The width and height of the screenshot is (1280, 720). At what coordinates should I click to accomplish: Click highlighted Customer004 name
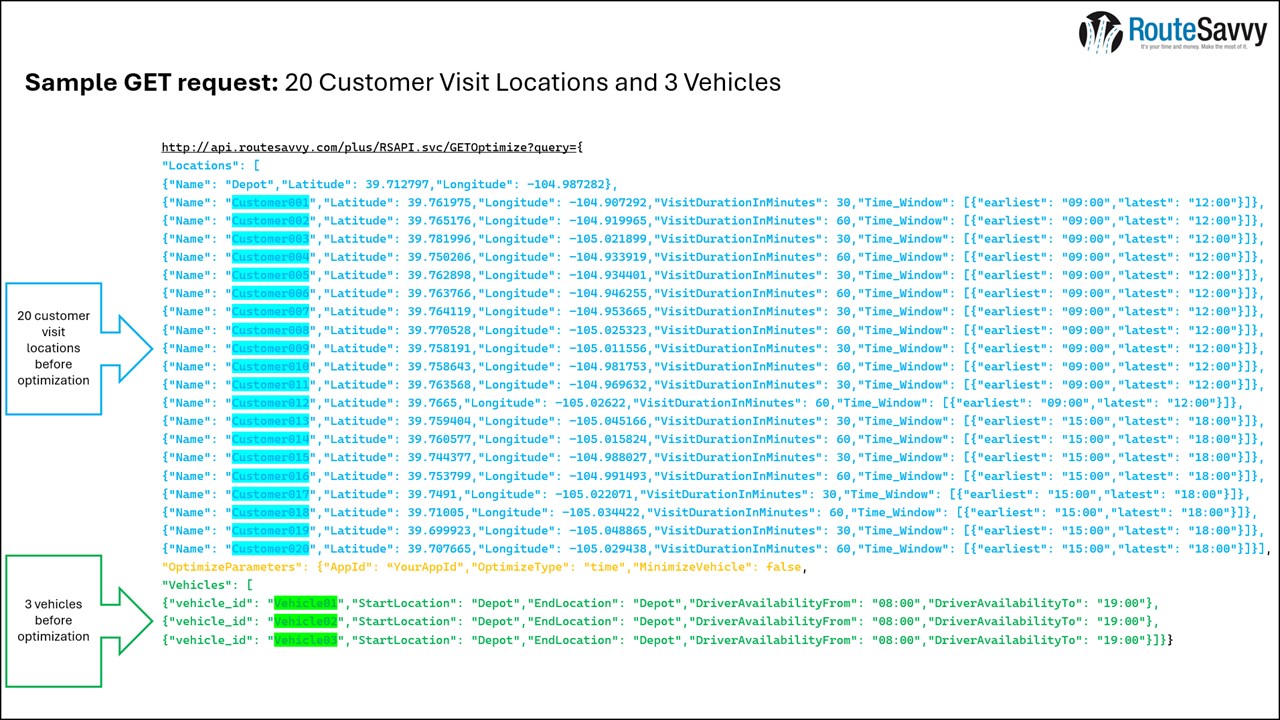coord(271,257)
